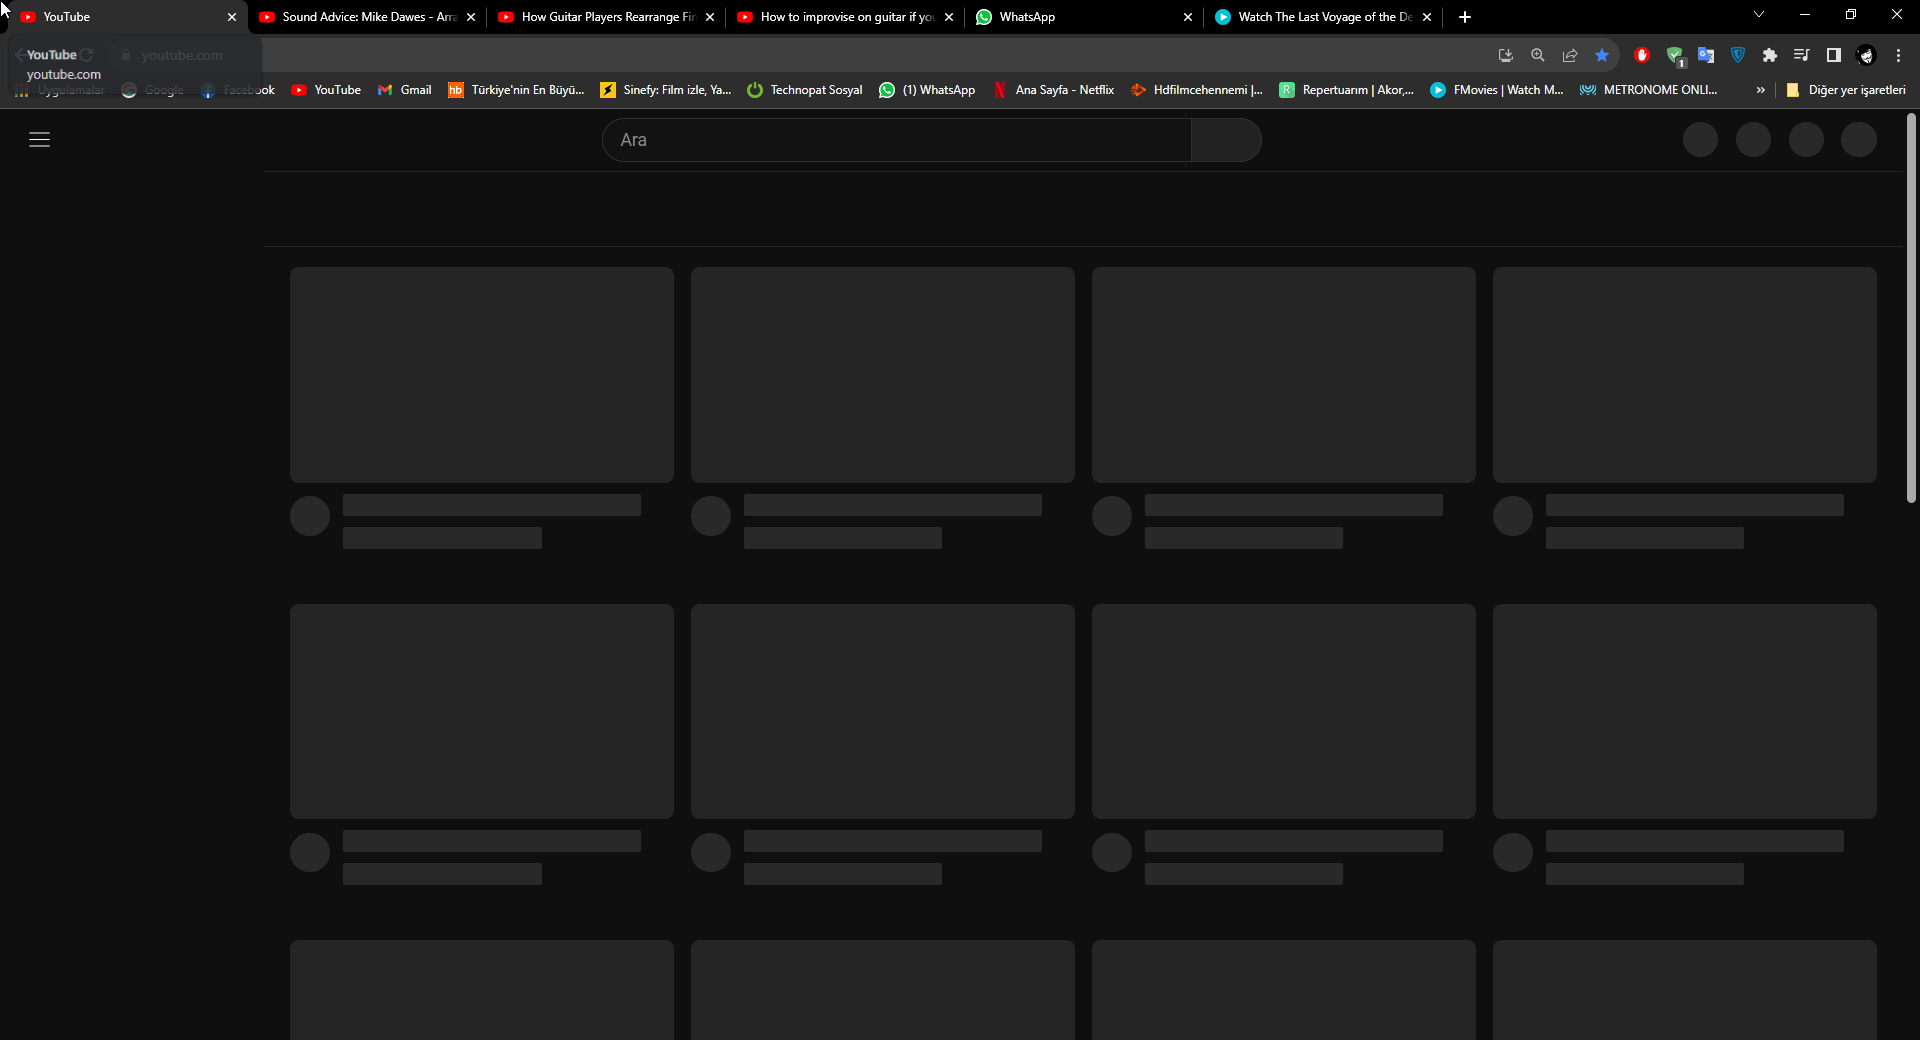This screenshot has width=1920, height=1040.
Task: Open the Extensions puzzle-piece menu
Action: (x=1770, y=55)
